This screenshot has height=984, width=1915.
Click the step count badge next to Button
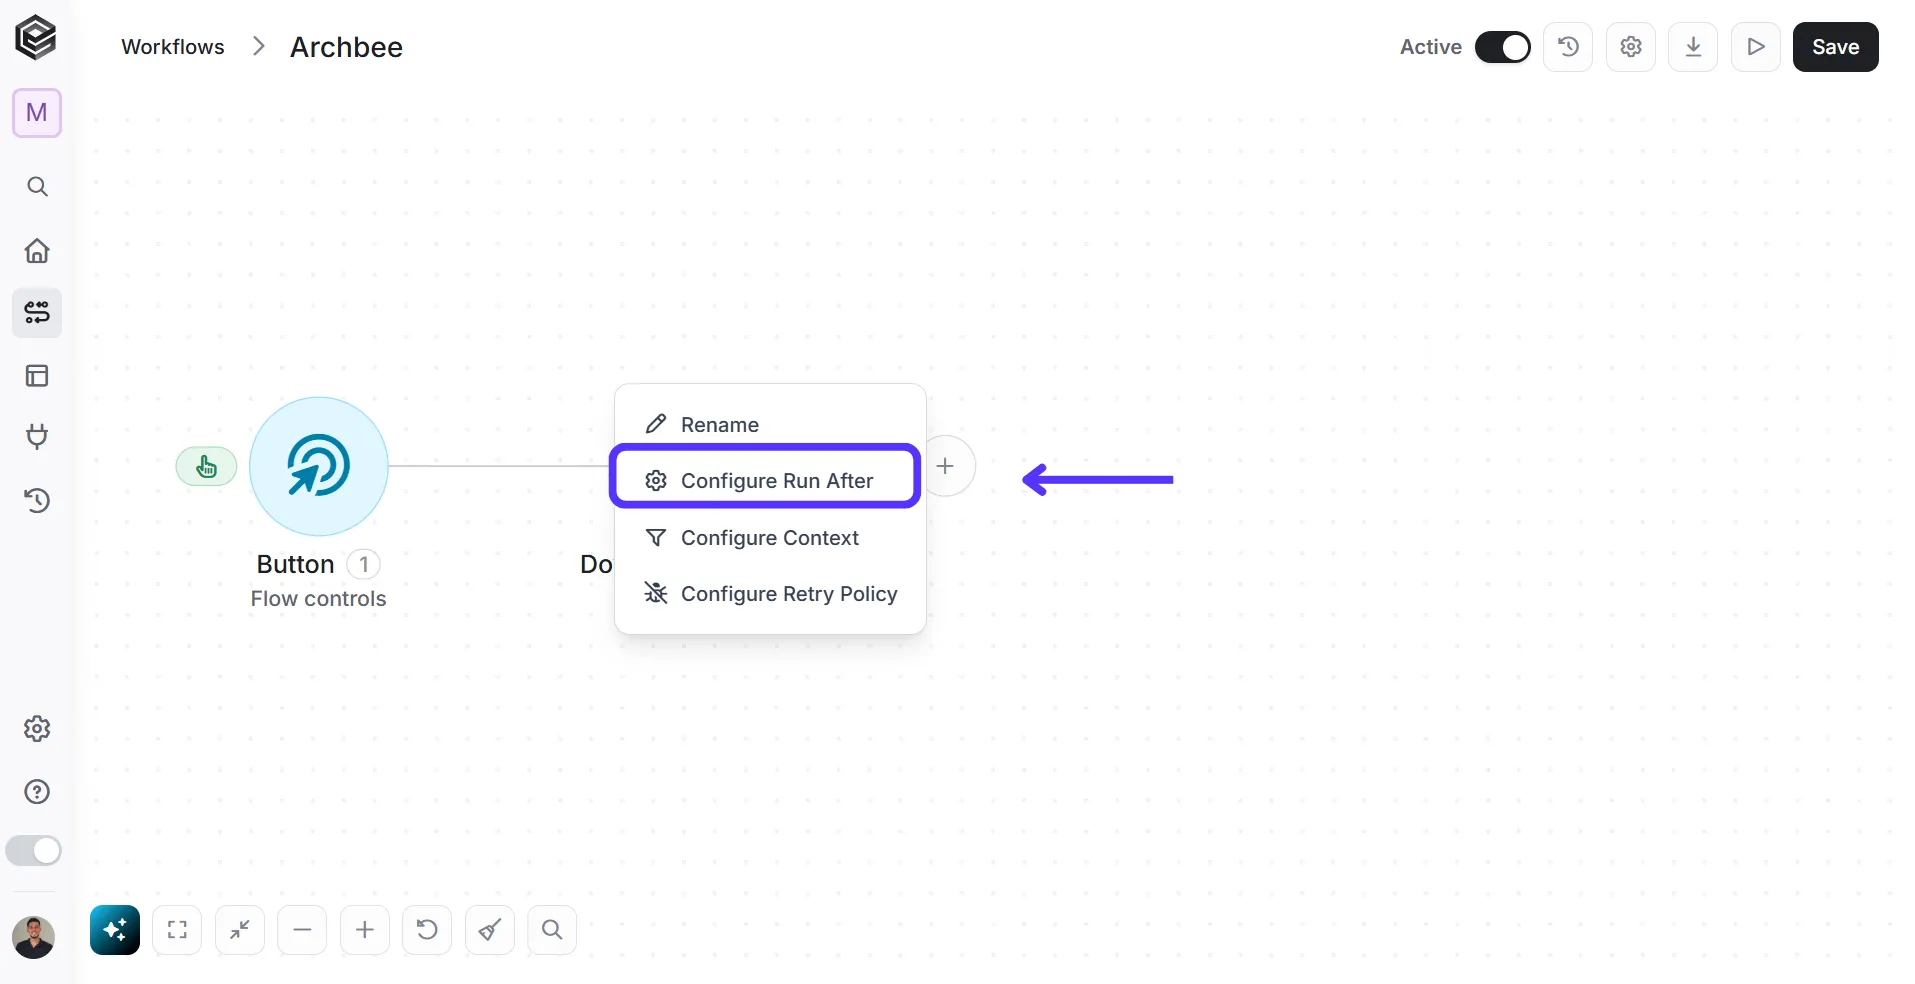click(364, 564)
